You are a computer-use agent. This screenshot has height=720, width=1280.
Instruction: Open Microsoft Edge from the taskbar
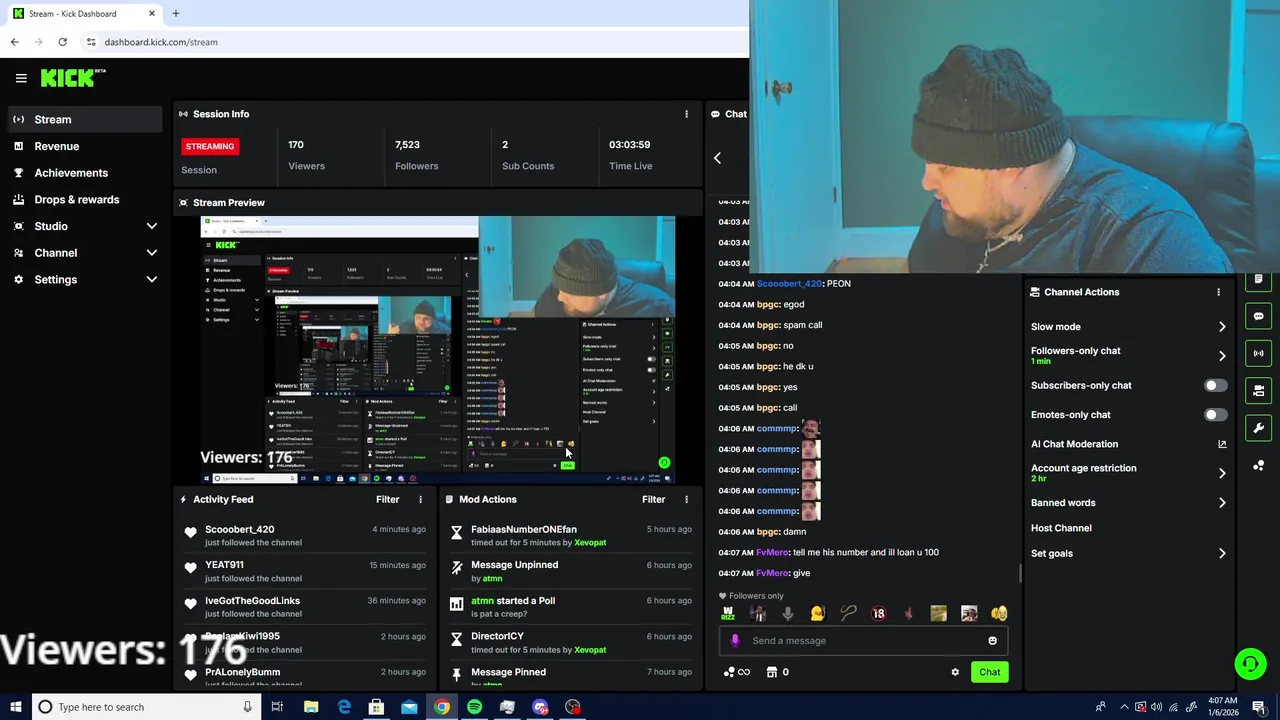(x=344, y=707)
